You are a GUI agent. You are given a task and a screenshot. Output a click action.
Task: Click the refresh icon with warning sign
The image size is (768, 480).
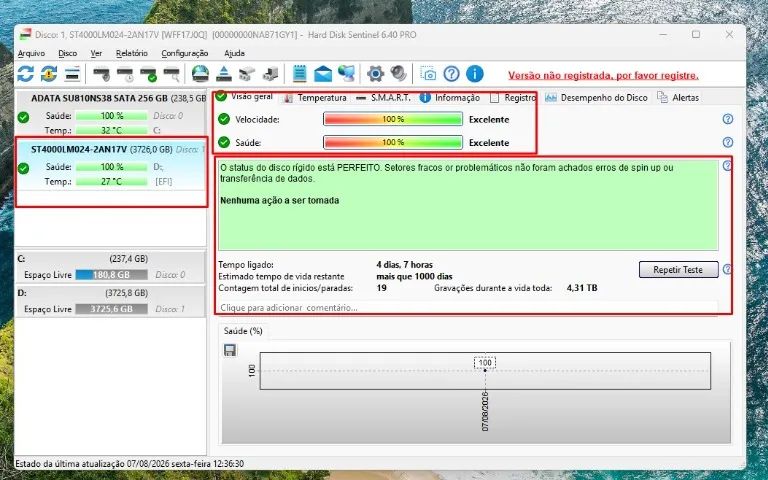48,74
